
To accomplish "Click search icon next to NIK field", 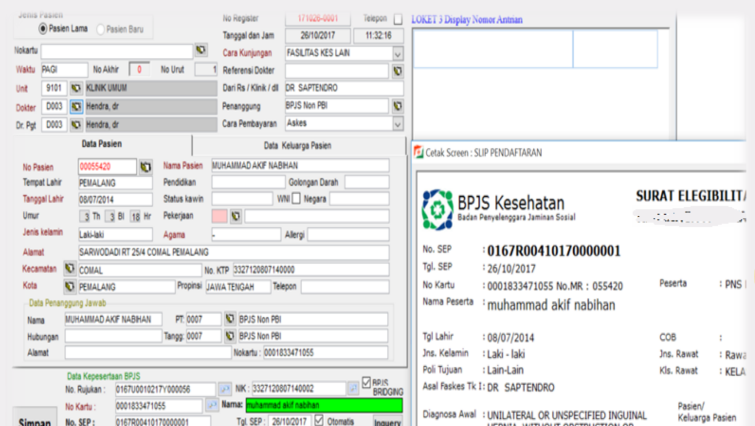I will 353,387.
